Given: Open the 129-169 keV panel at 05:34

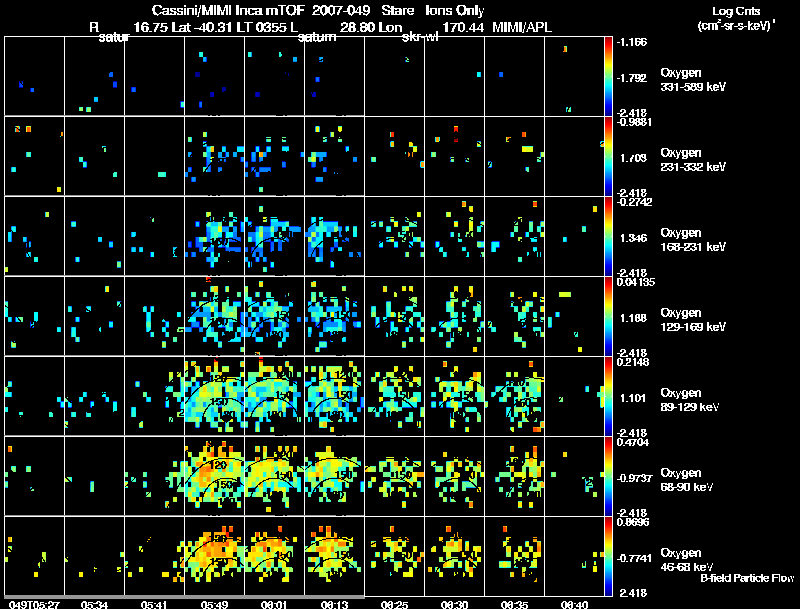Looking at the screenshot, I should pyautogui.click(x=94, y=316).
